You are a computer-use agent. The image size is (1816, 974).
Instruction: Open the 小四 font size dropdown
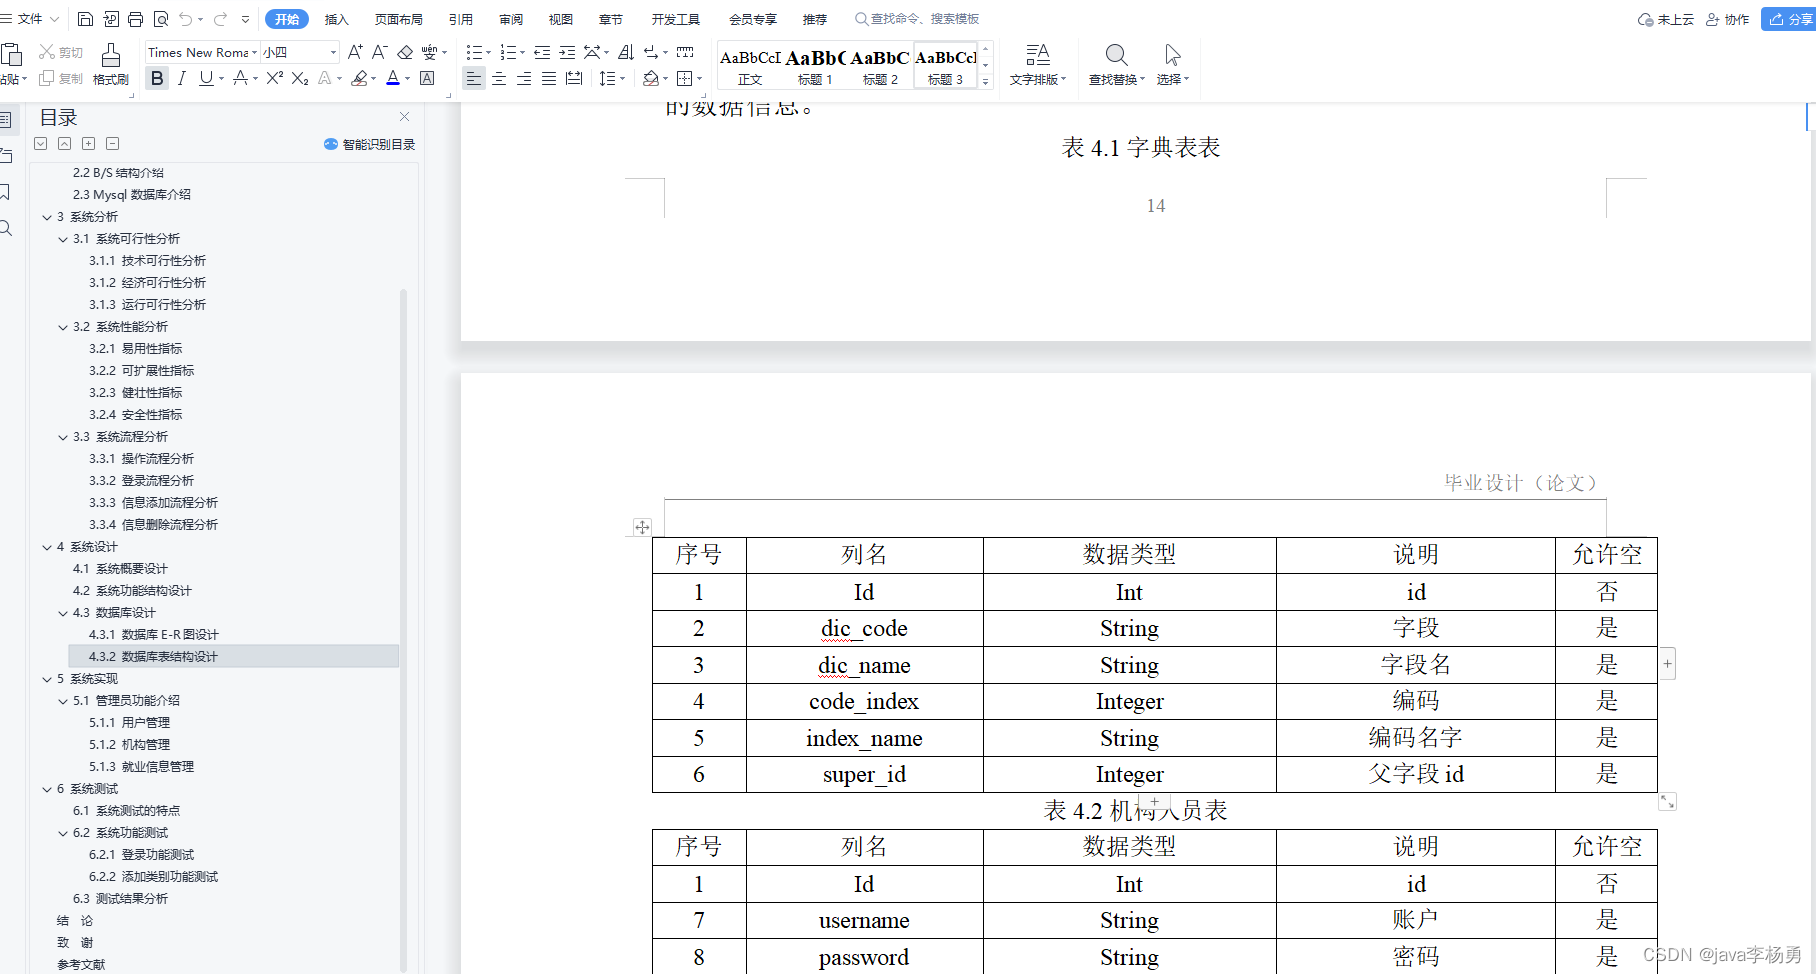point(333,52)
